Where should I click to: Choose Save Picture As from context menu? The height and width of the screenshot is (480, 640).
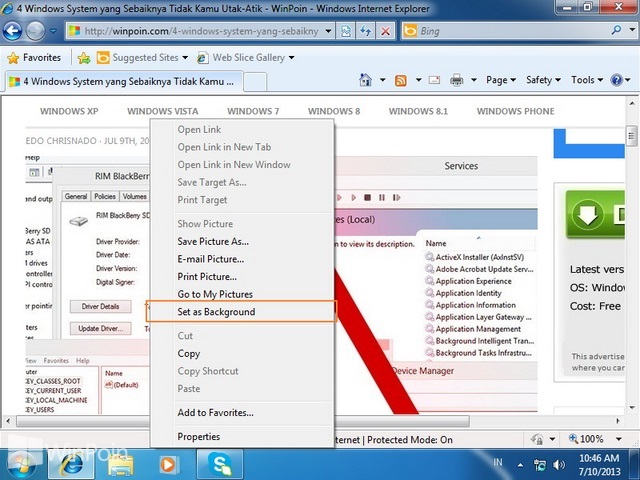tap(242, 242)
